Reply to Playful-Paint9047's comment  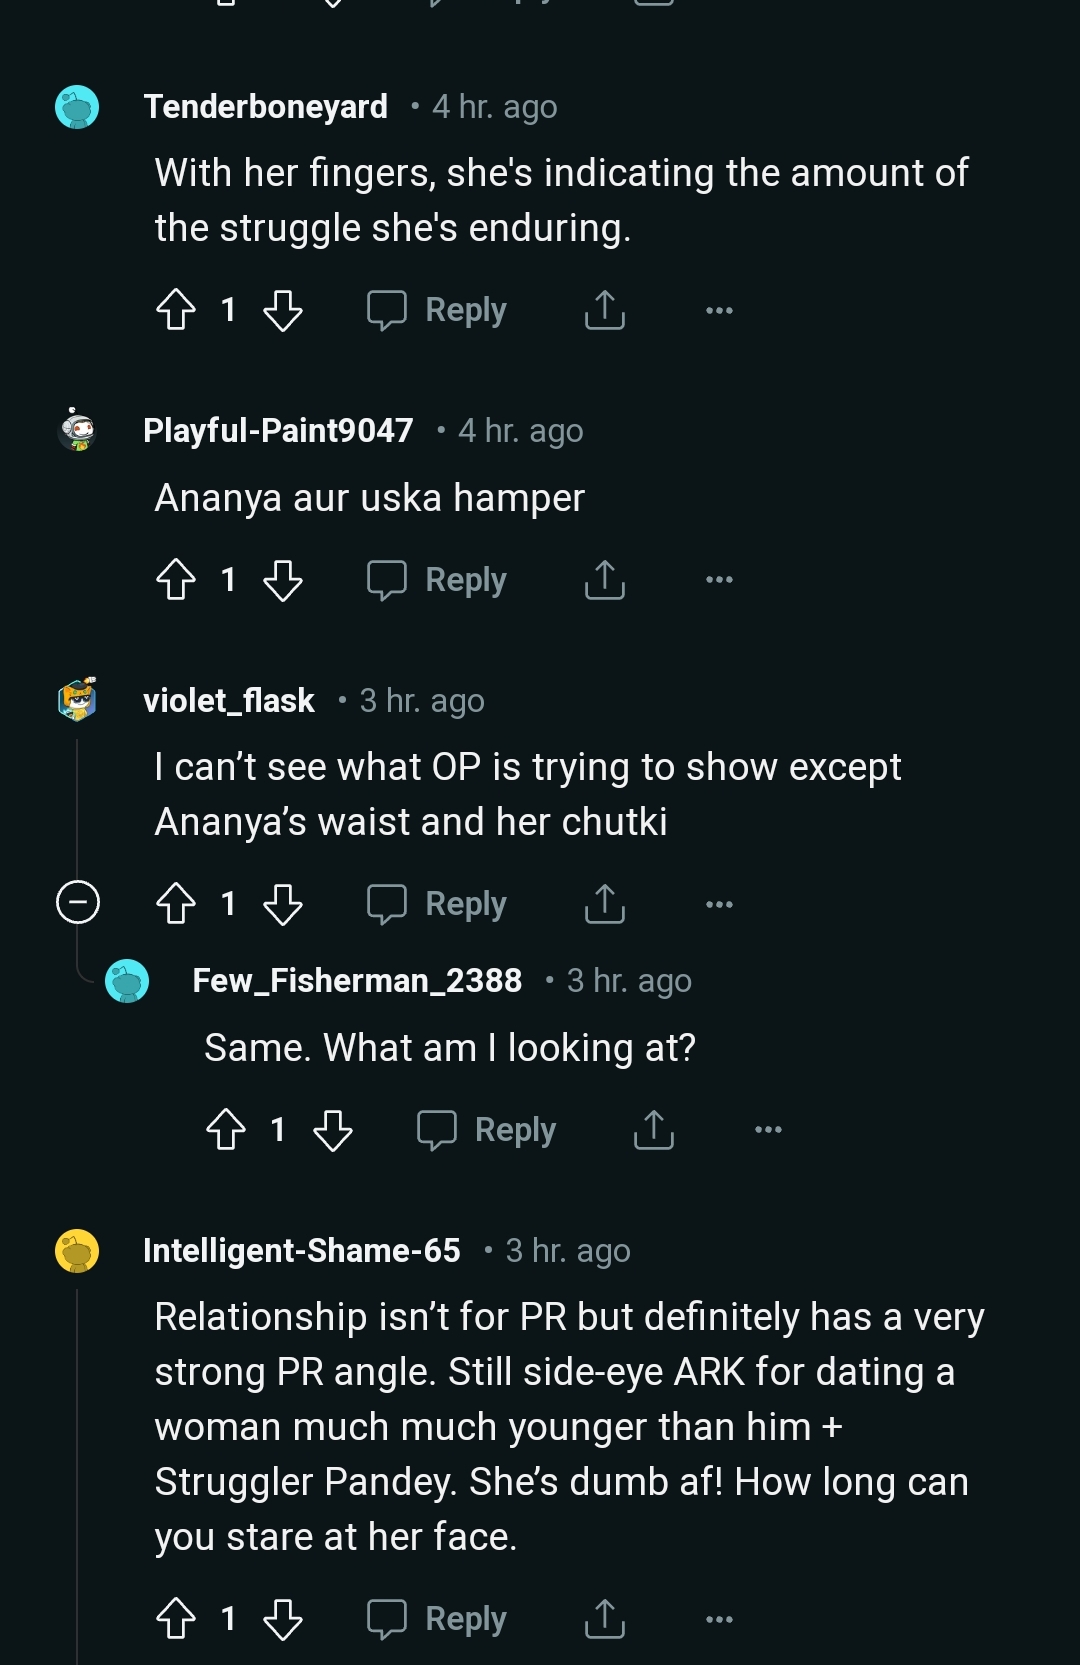click(437, 580)
